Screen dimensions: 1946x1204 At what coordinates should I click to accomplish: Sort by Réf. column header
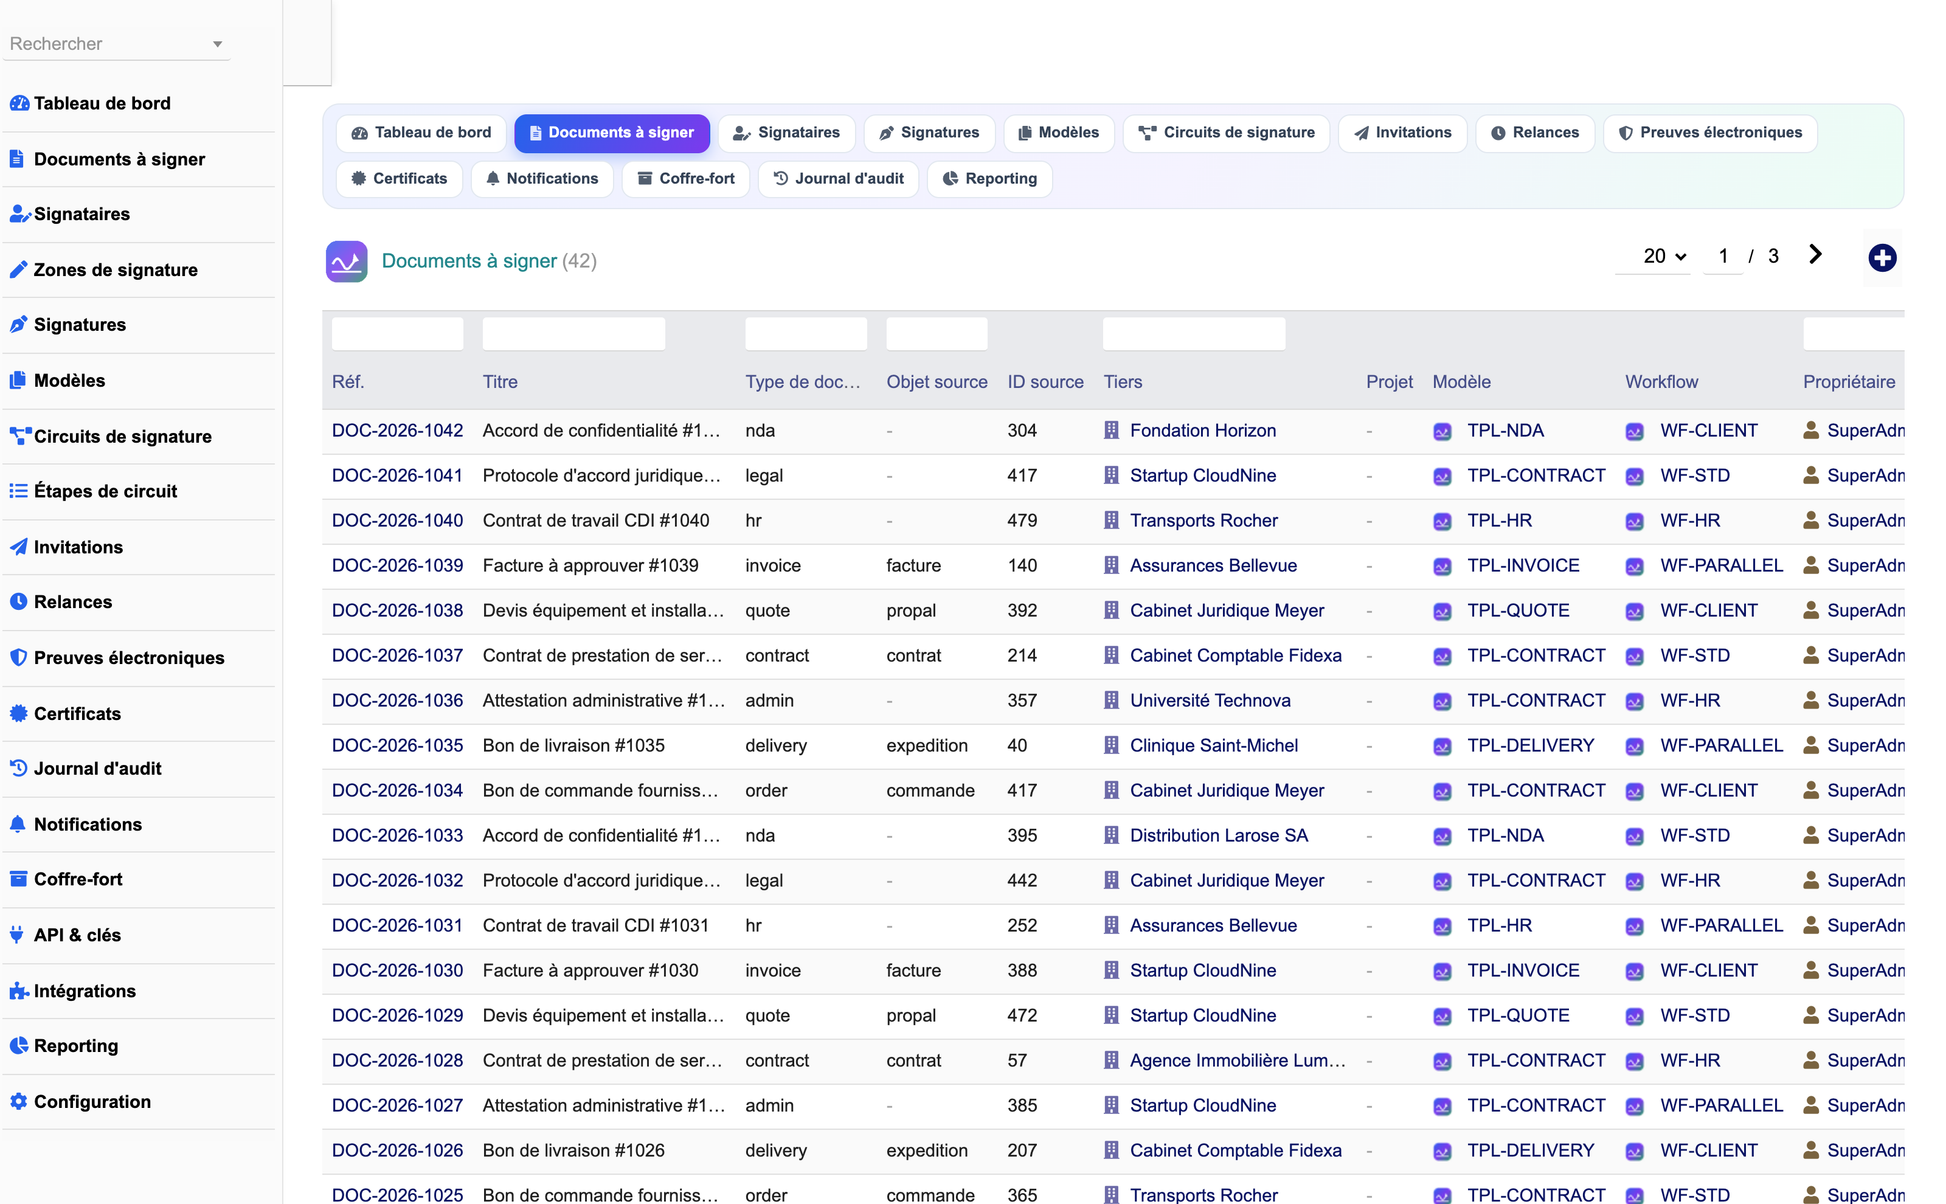click(x=348, y=382)
